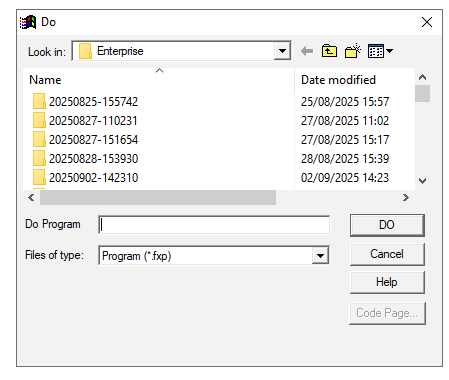The width and height of the screenshot is (449, 380).
Task: Click the Cancel button
Action: pos(387,254)
